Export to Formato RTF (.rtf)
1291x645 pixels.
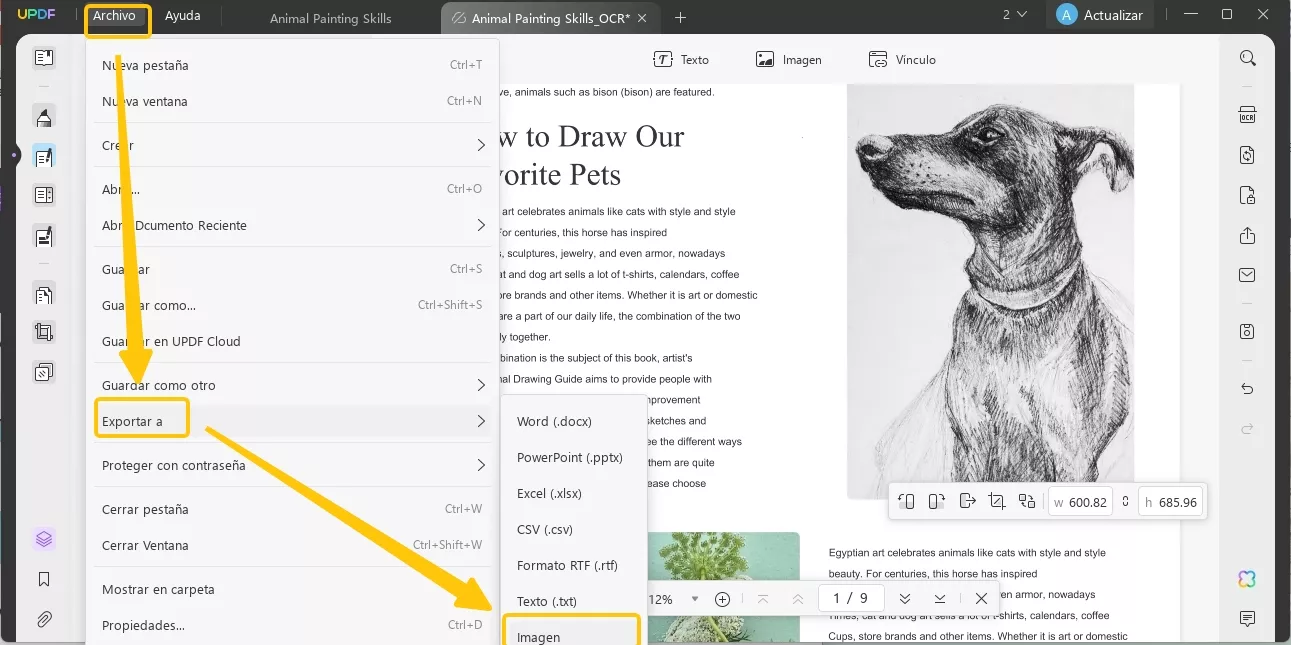(574, 565)
